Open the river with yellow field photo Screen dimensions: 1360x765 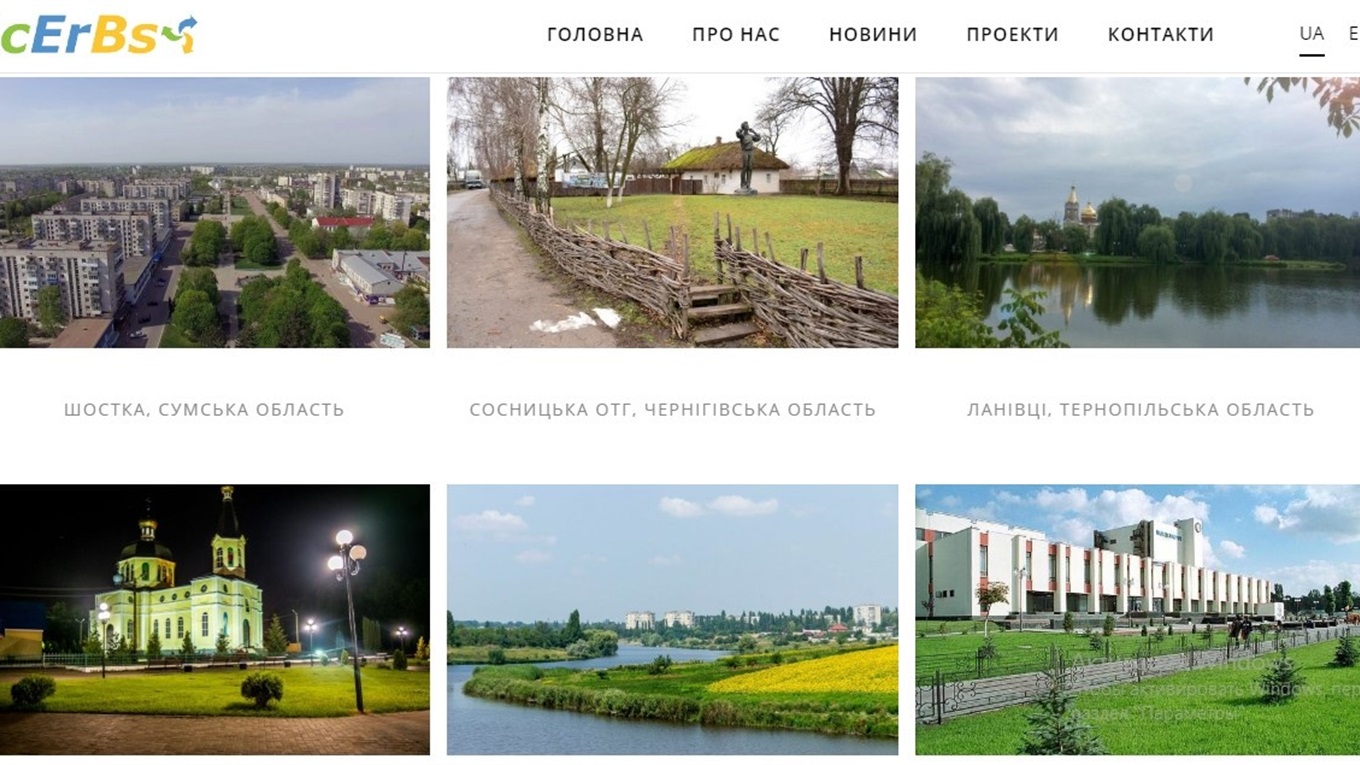point(672,620)
